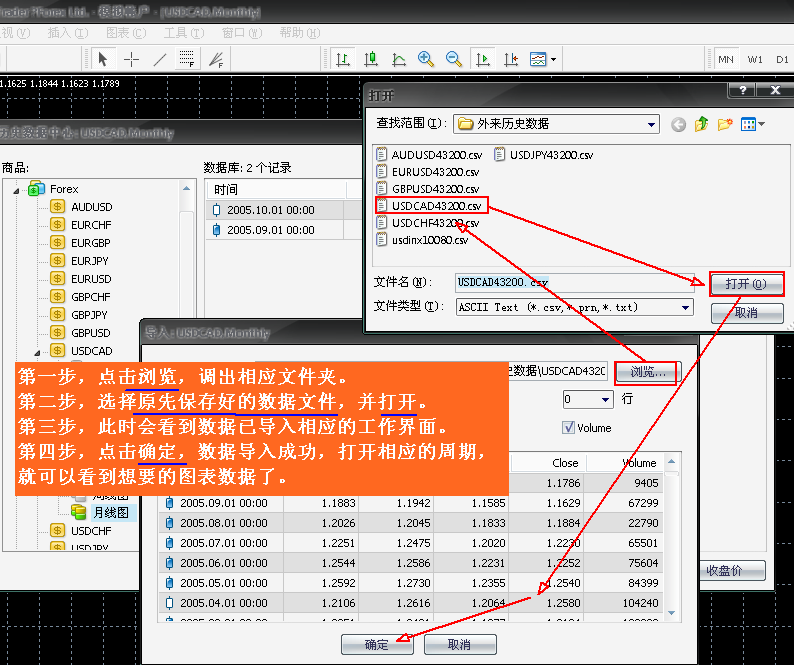Click the zoom out magnifier icon

[x=453, y=59]
